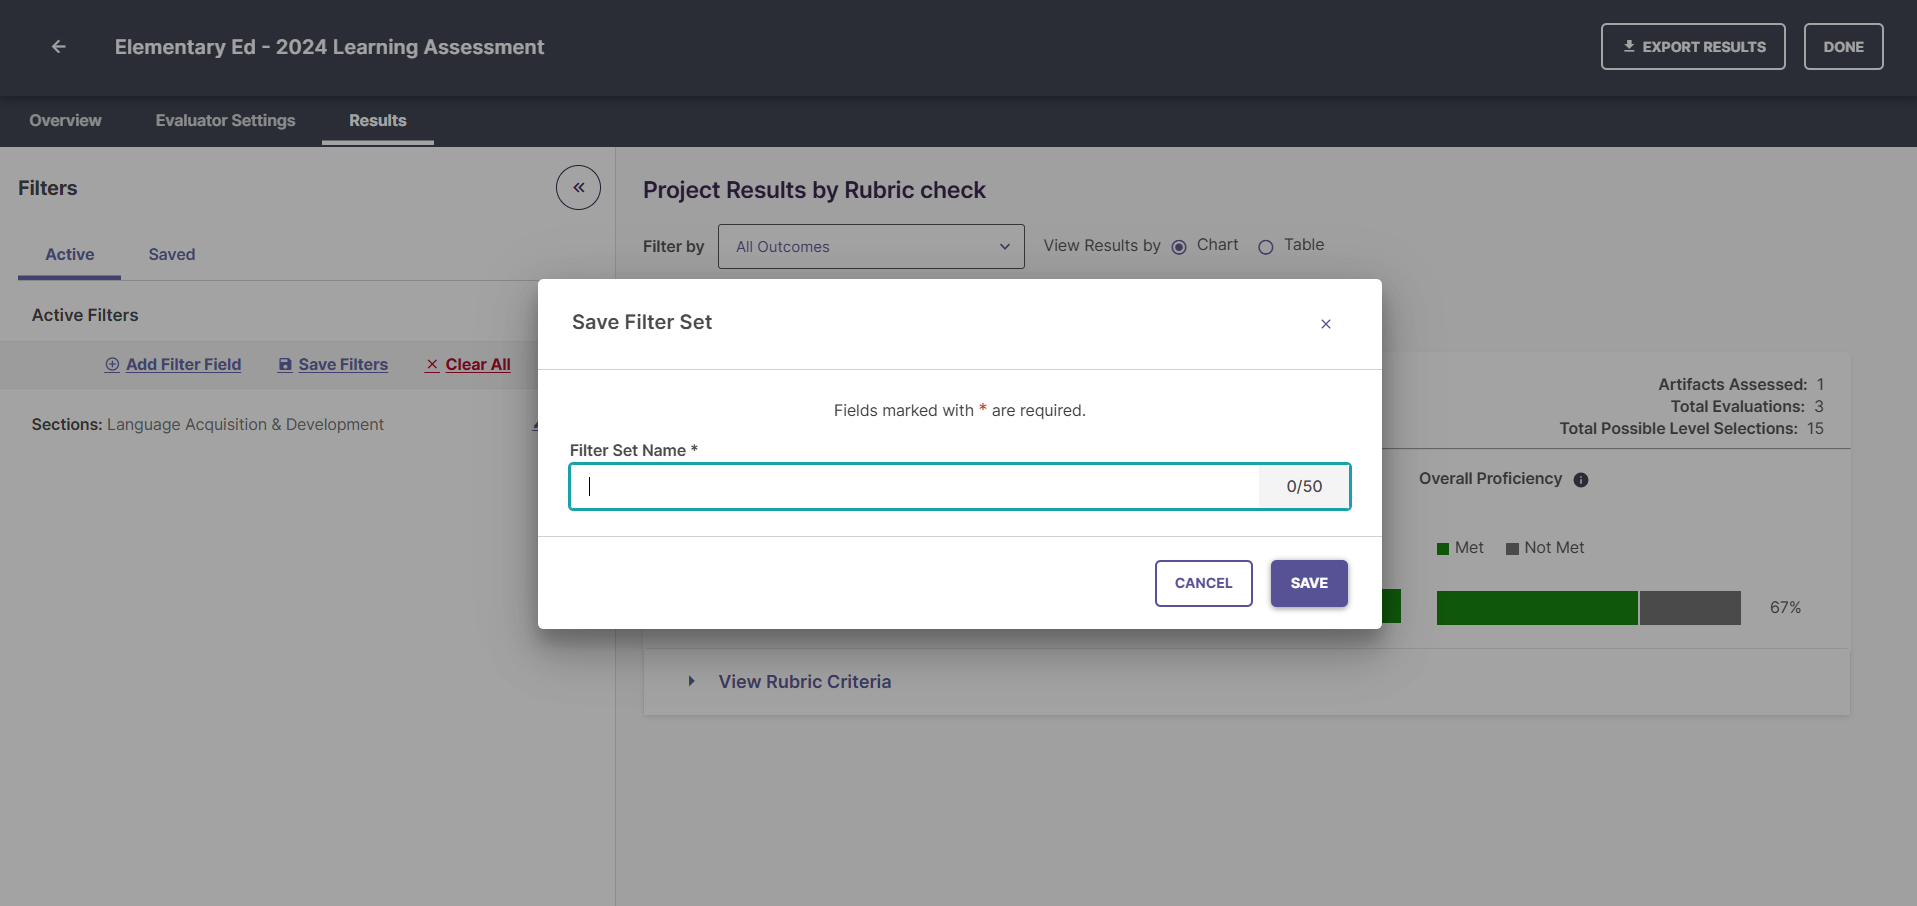Click the green Met portion of proficiency bar
The width and height of the screenshot is (1917, 906).
[1537, 608]
